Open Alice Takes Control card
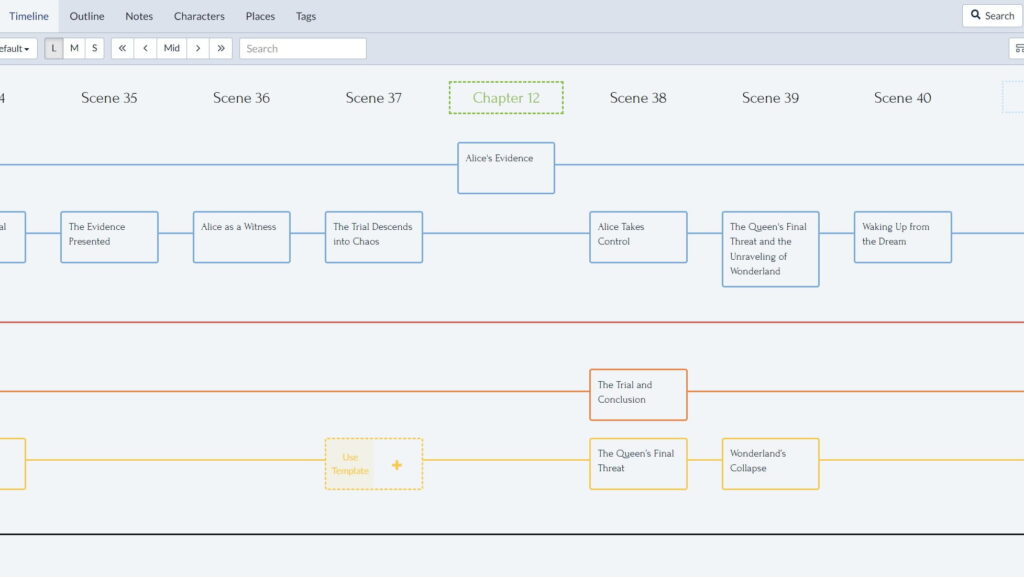Screen dimensions: 1024x577 click(x=638, y=237)
